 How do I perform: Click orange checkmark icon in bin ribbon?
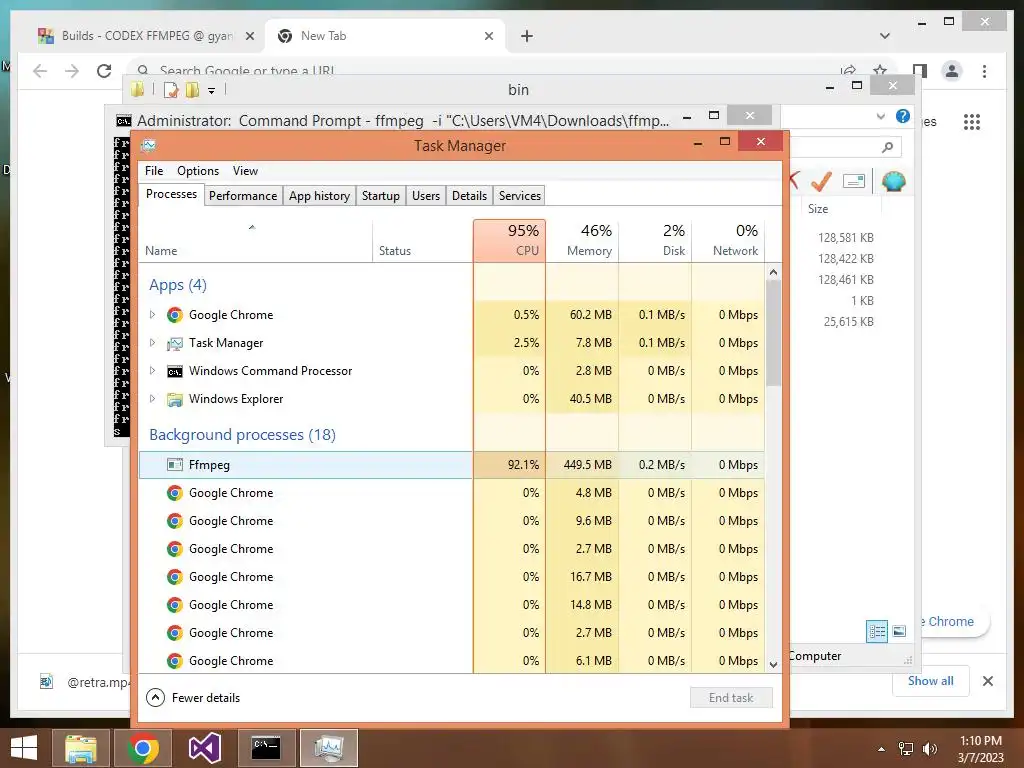click(821, 181)
